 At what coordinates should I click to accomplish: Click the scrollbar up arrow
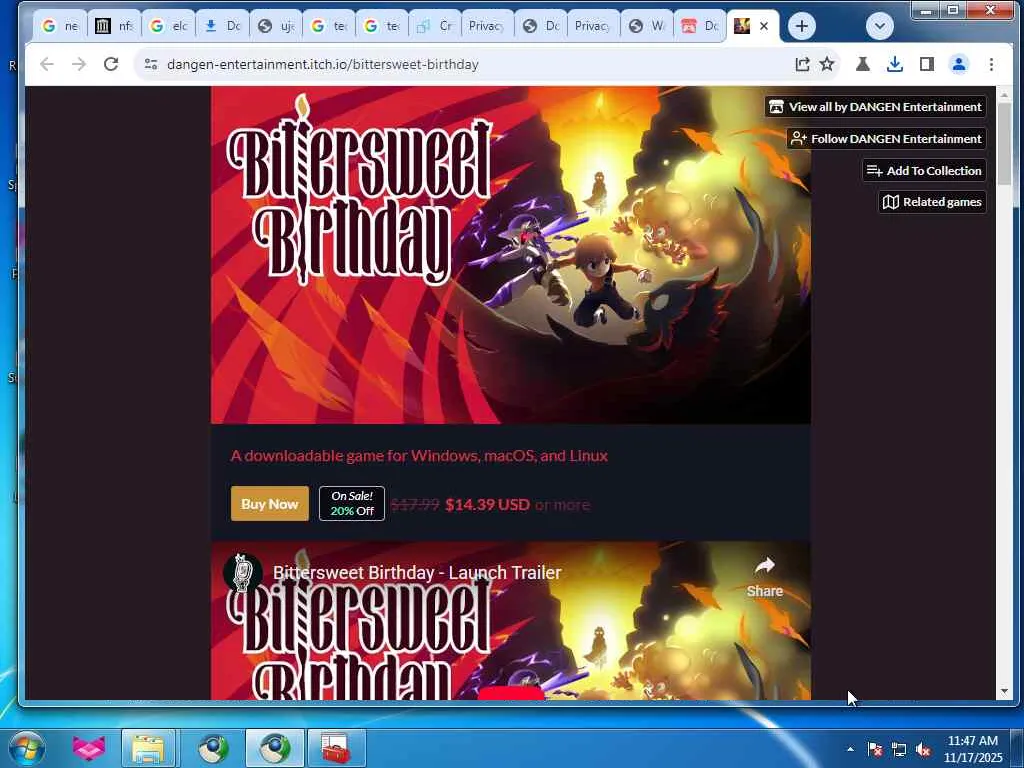1004,95
